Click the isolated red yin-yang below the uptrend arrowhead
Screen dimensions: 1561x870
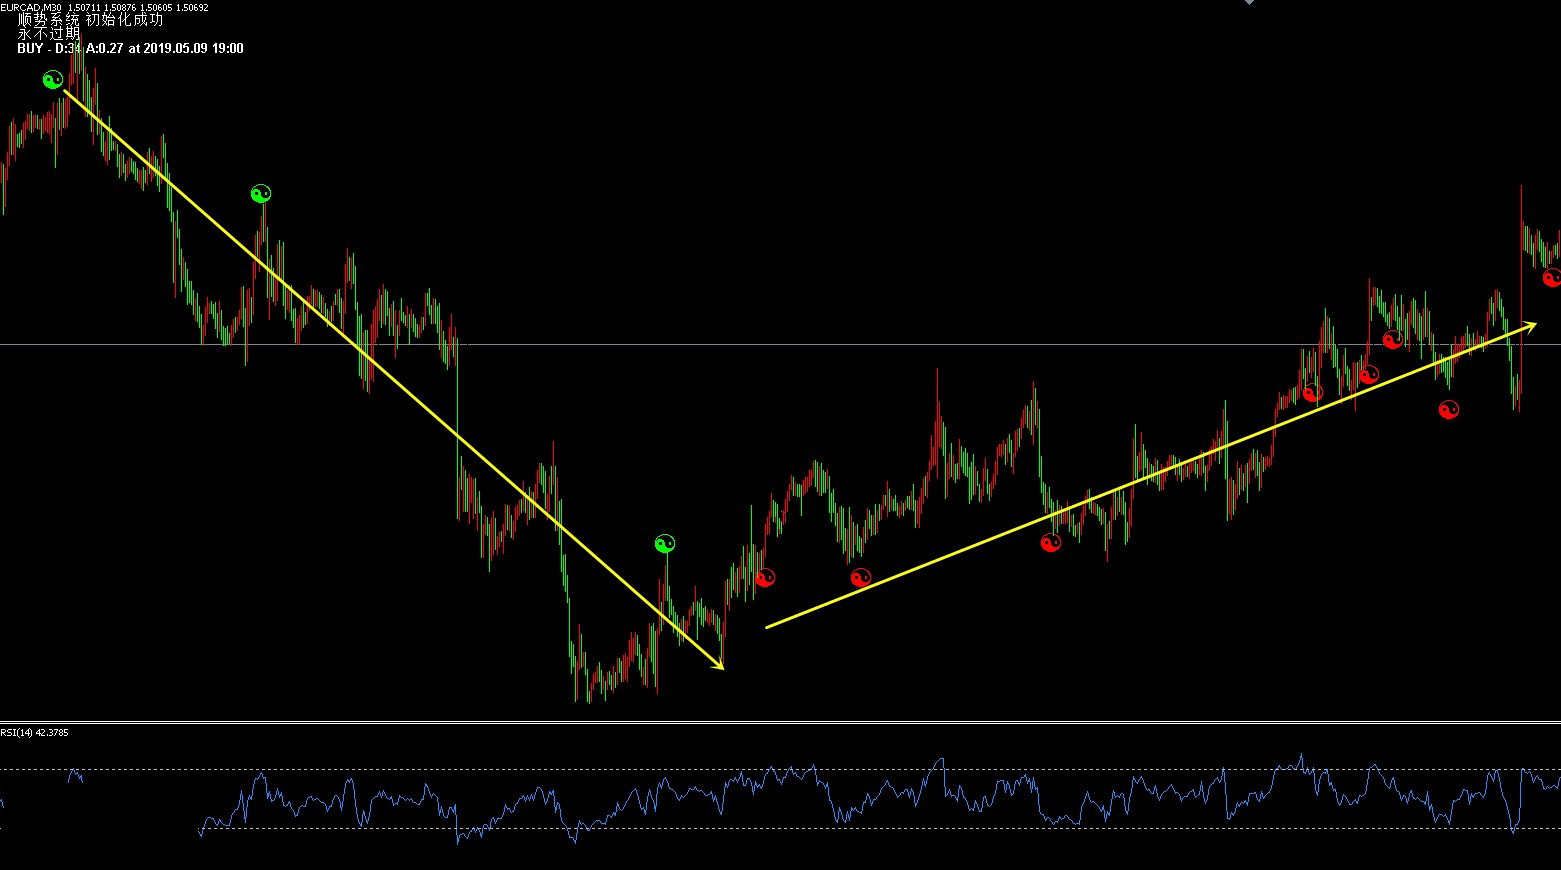click(x=1448, y=409)
